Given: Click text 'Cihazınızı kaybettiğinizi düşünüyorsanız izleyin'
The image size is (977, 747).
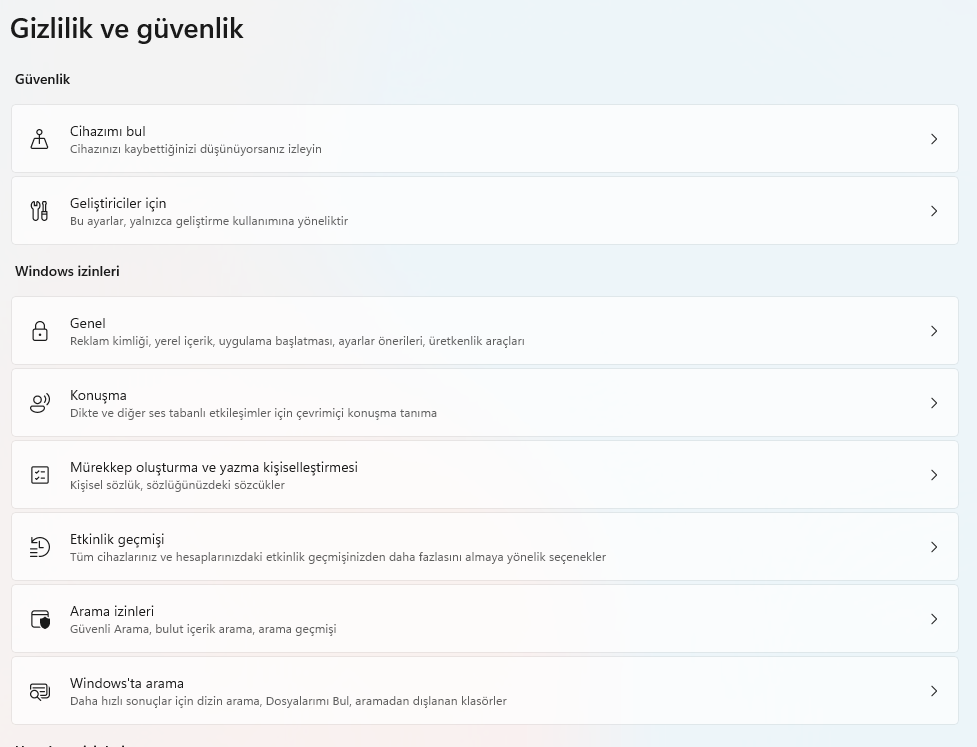Looking at the screenshot, I should [196, 149].
